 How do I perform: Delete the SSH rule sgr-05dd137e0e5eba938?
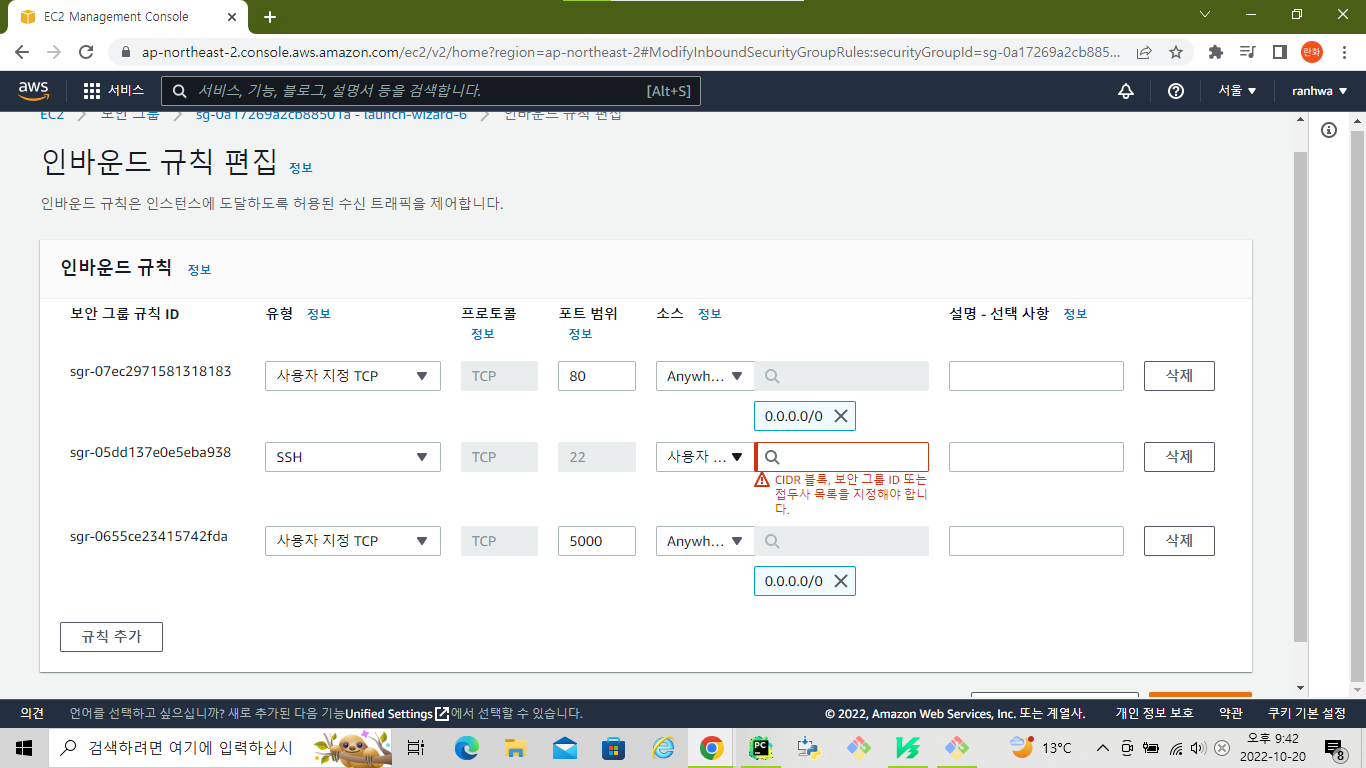[1179, 457]
